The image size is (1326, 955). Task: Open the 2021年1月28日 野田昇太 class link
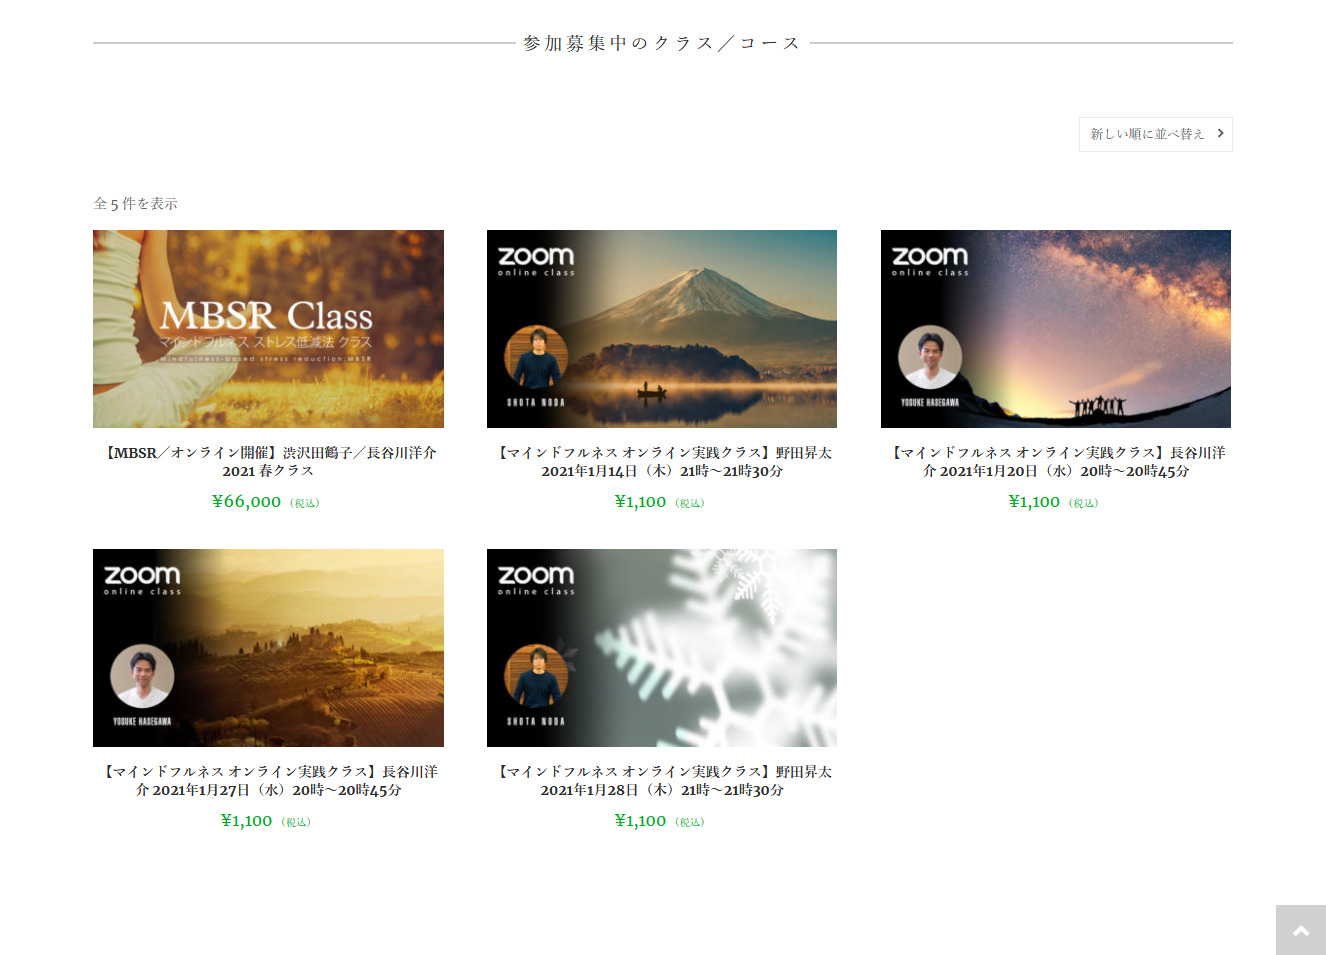click(x=662, y=780)
